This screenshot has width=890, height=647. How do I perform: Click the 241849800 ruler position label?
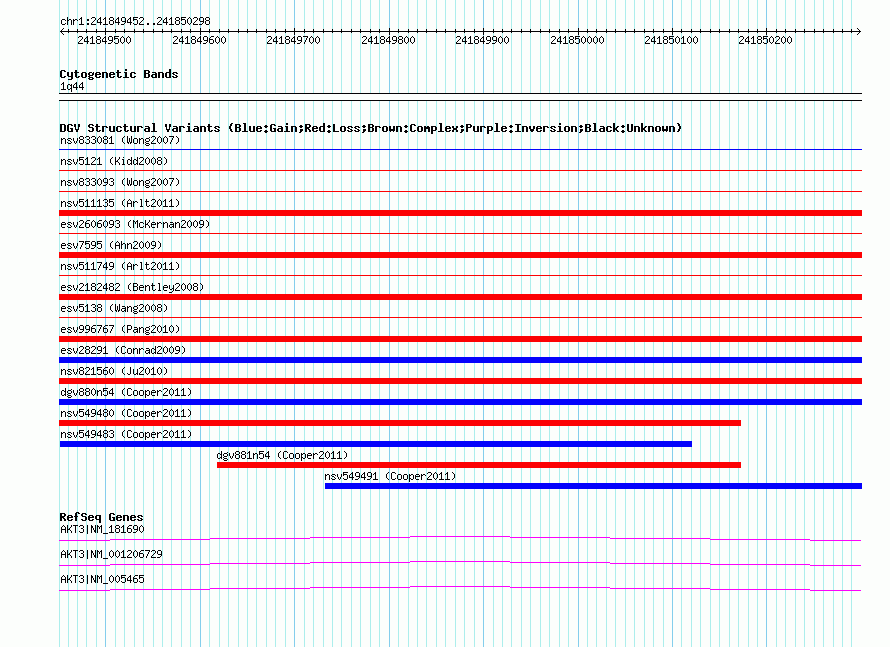[x=388, y=40]
